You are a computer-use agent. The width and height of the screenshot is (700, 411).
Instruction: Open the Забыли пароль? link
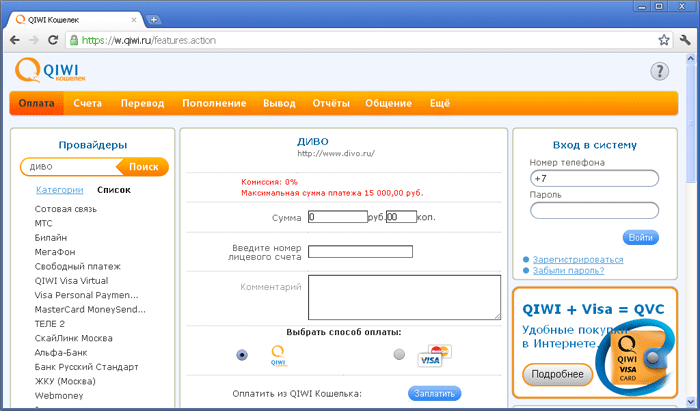click(568, 270)
